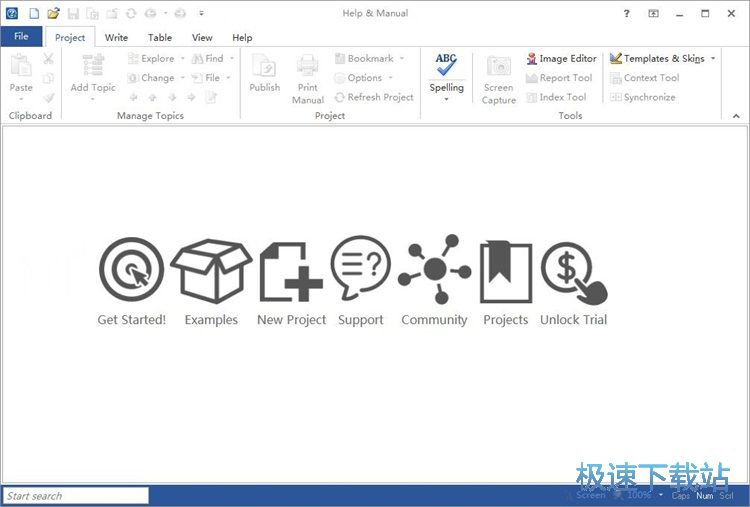750x507 pixels.
Task: Run the Spelling ABC check
Action: tap(446, 65)
